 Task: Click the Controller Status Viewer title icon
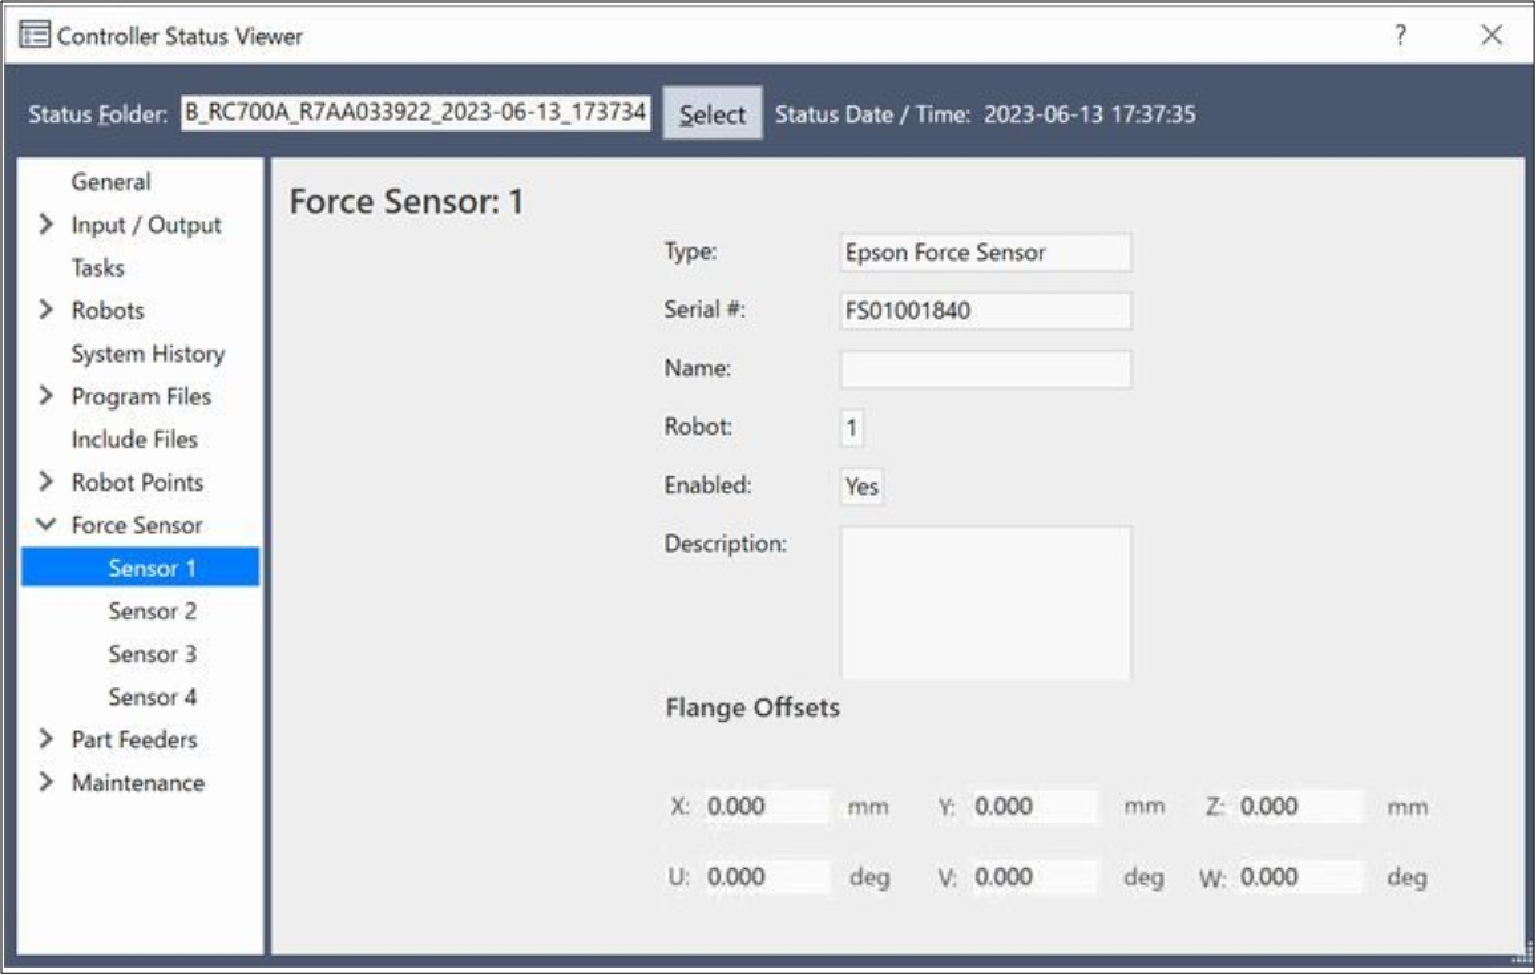(34, 36)
